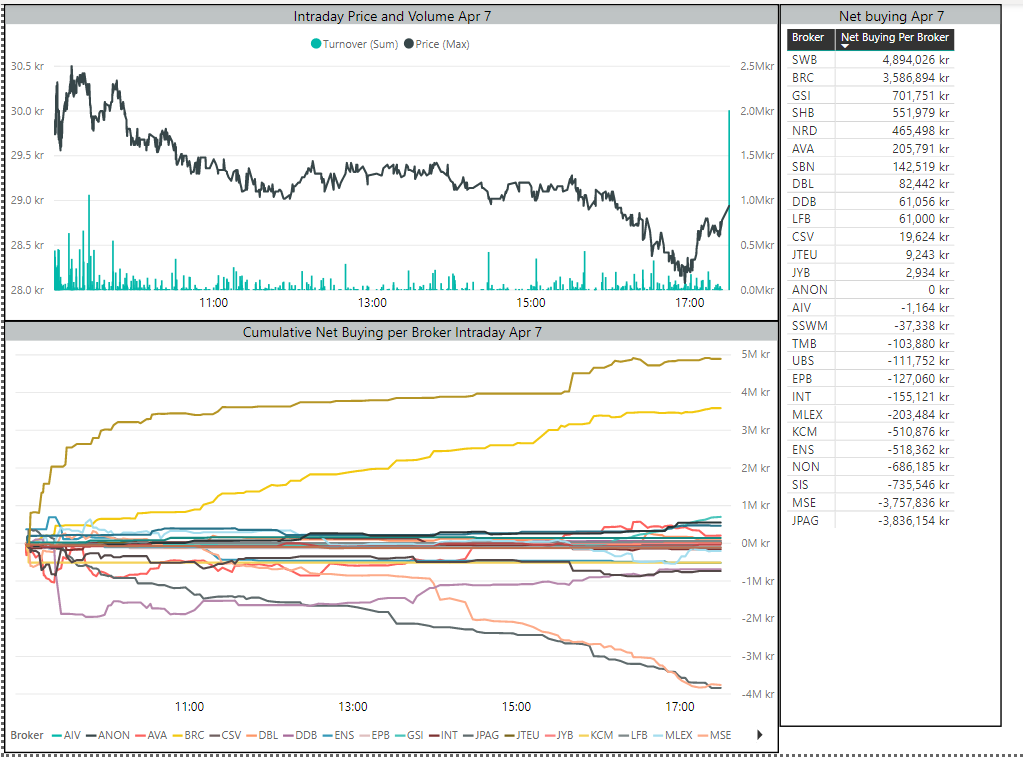Click the gold JTEU marker in the broker legend
1023x757 pixels.
(508, 735)
